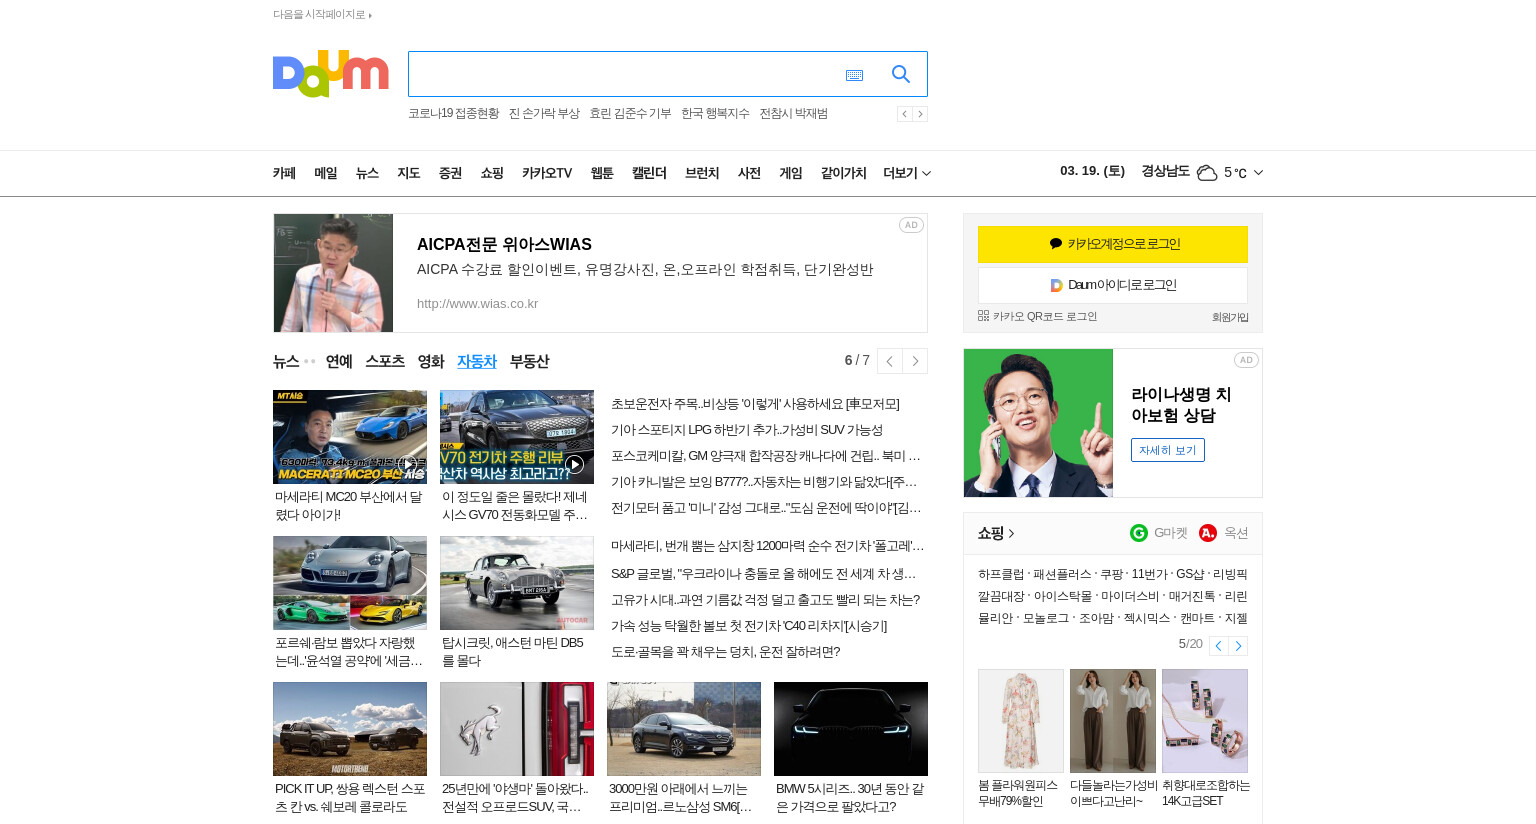Switch to the 뉴스 tab
The image size is (1536, 824).
[286, 361]
